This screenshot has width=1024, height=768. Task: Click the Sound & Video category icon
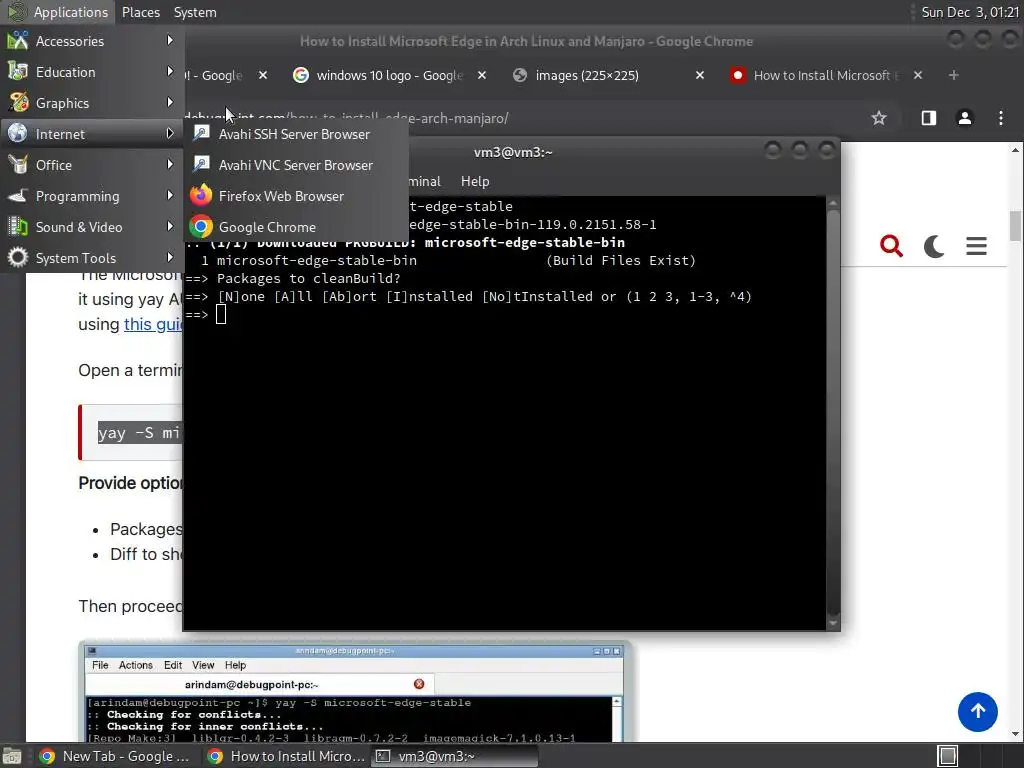tap(18, 227)
